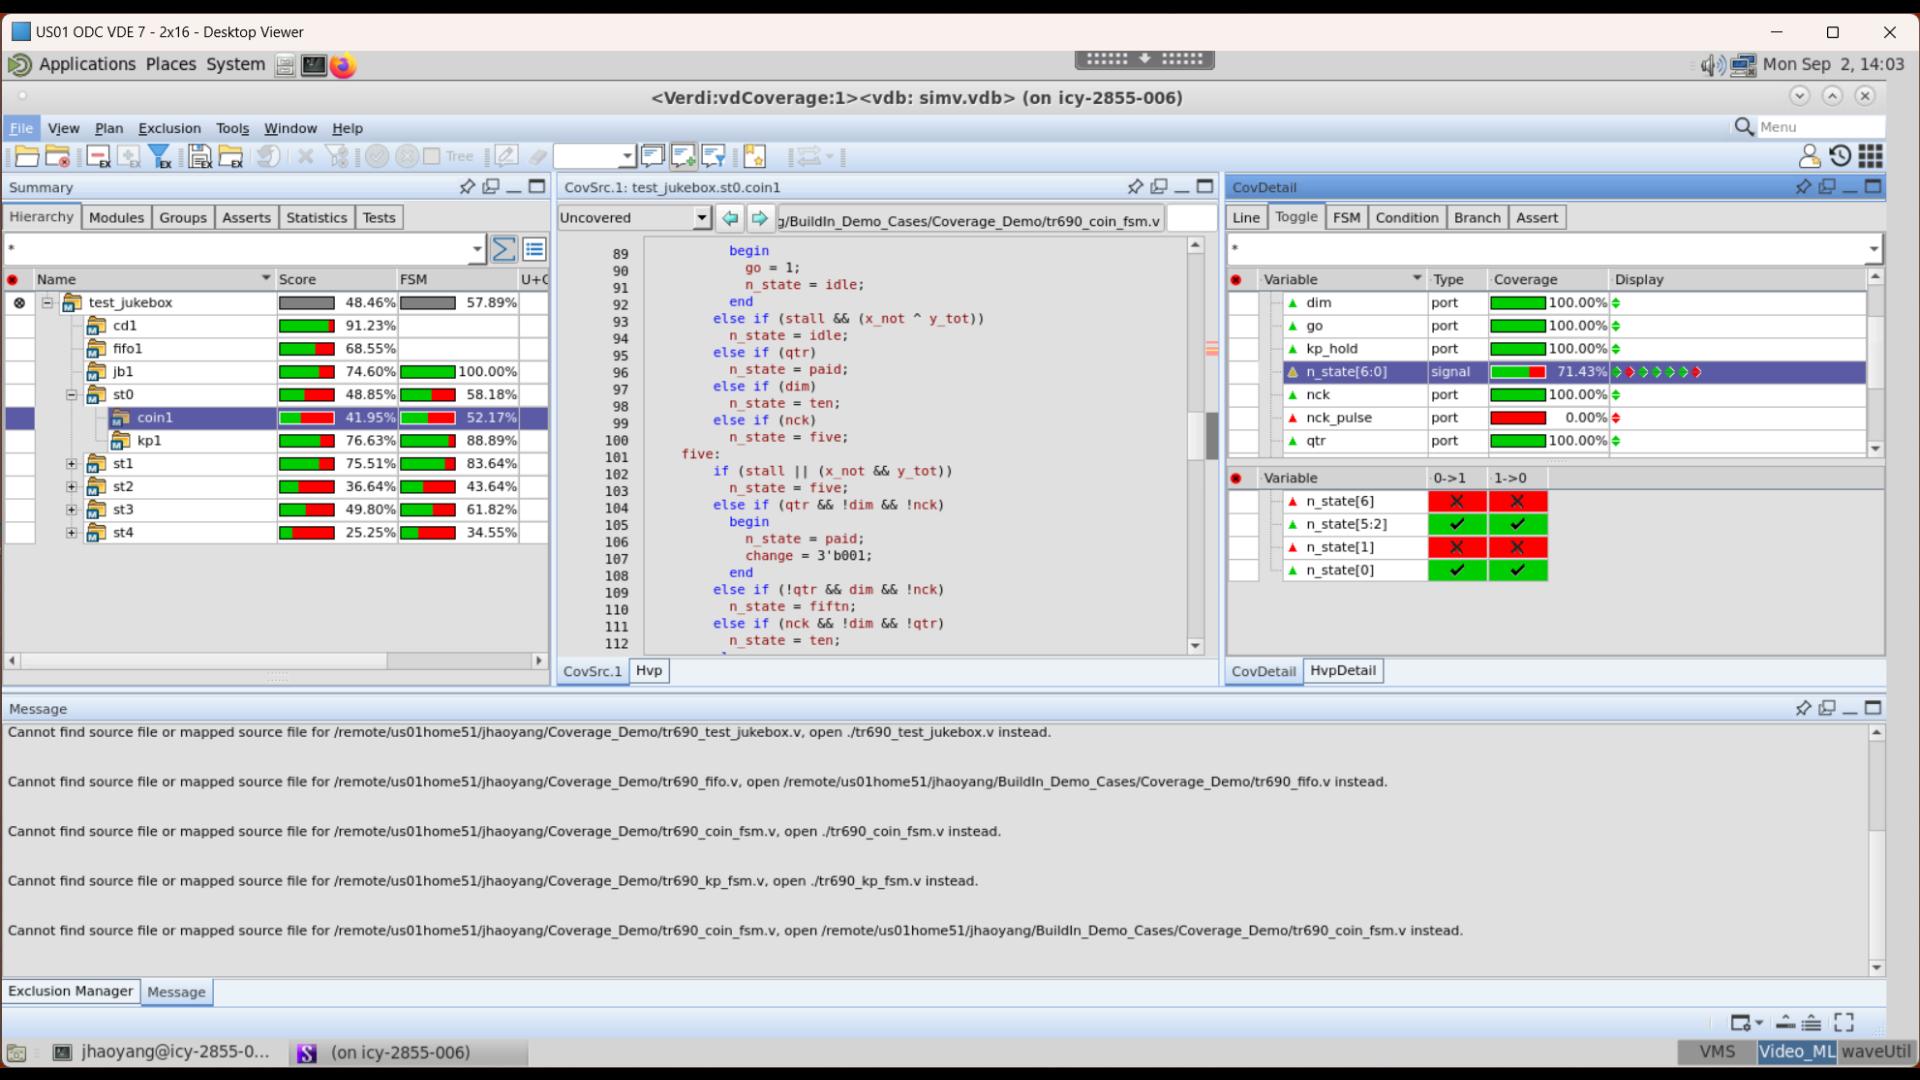
Task: Switch to the Exclusion Manager tab
Action: [x=70, y=991]
